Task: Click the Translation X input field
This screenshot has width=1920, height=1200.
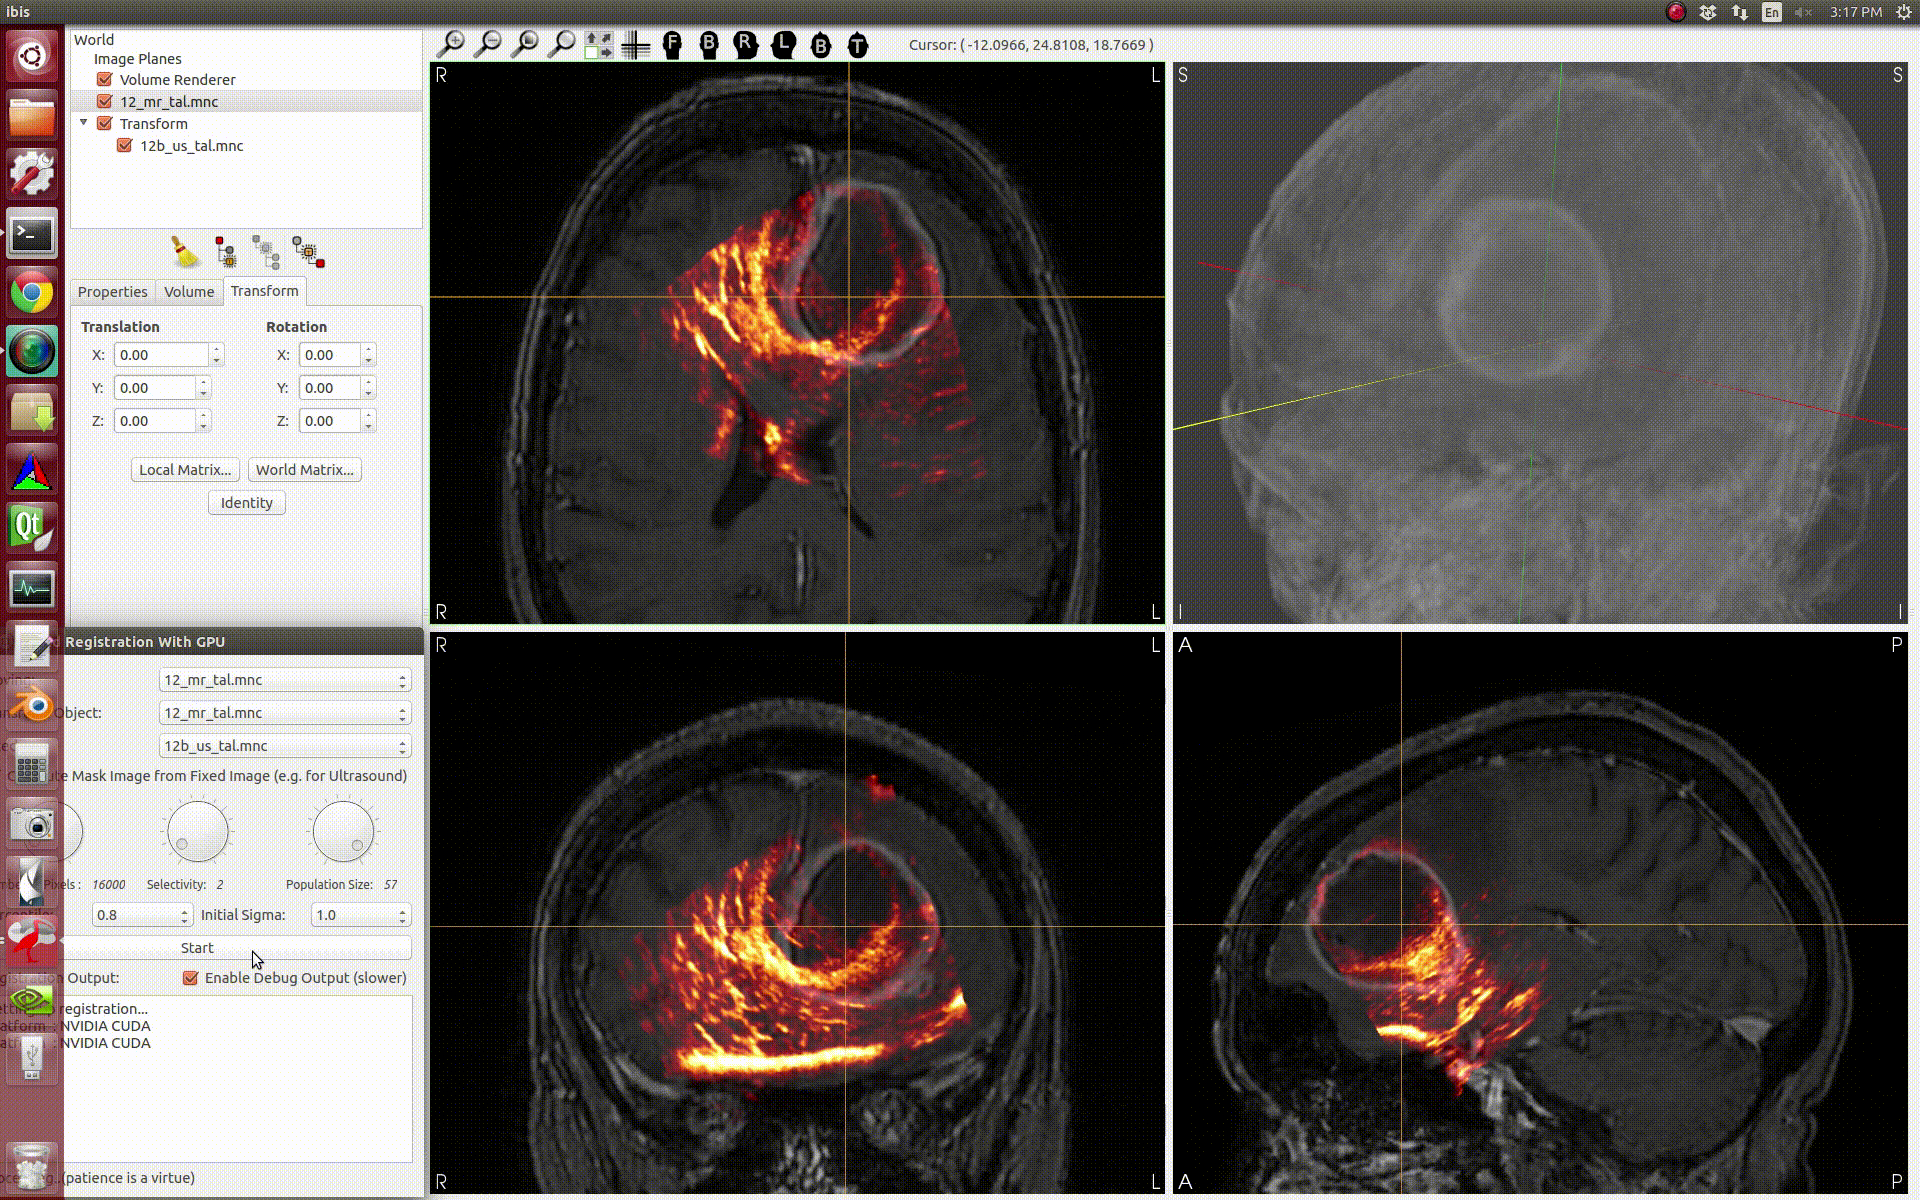Action: point(160,354)
